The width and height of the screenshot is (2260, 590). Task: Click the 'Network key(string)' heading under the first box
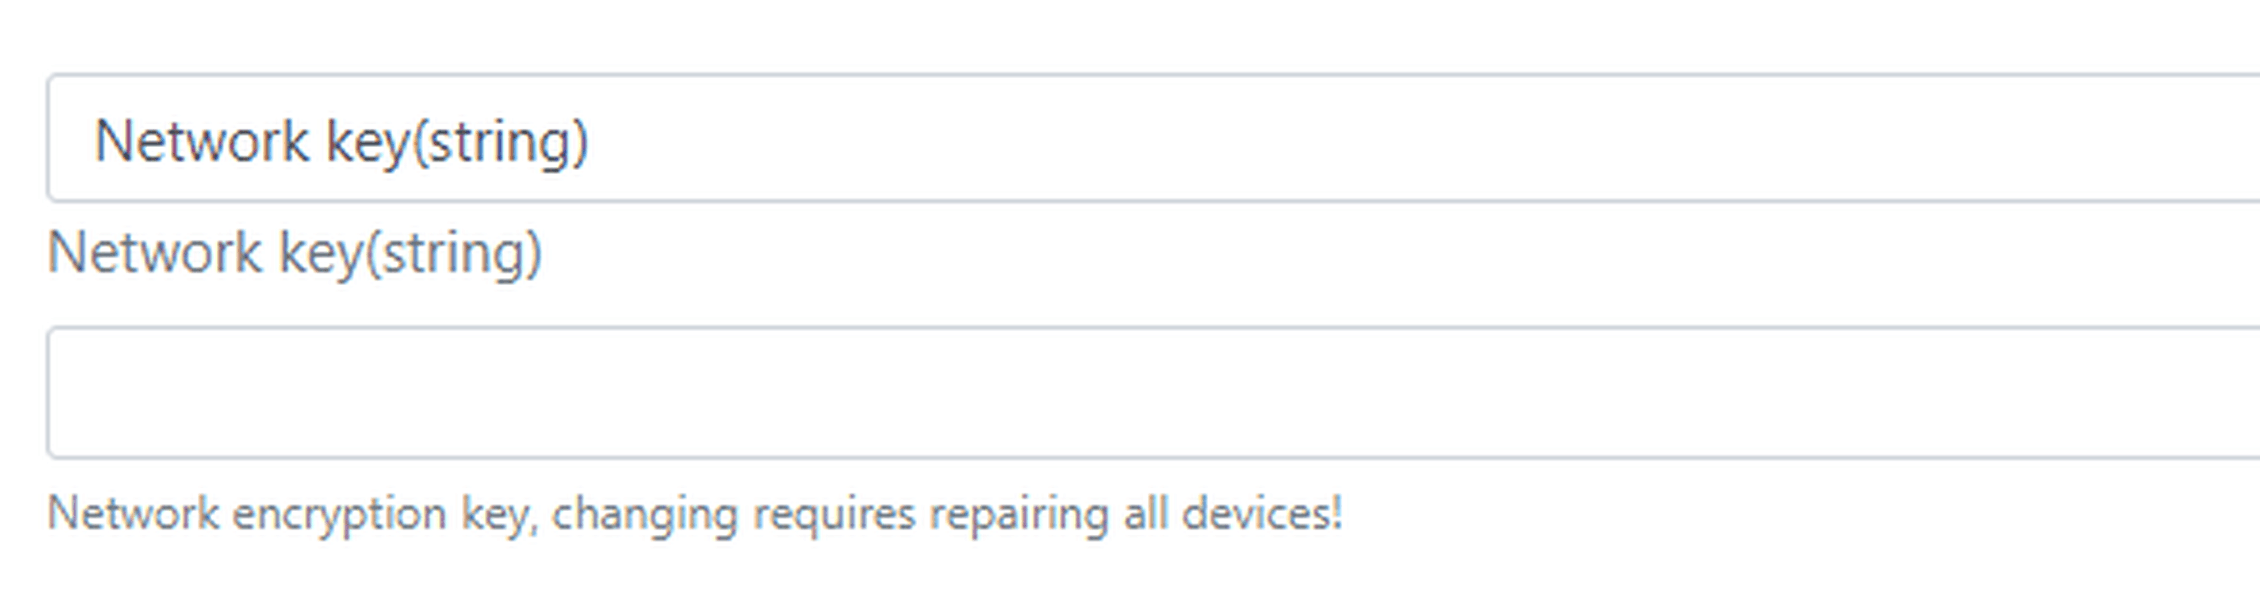click(x=295, y=253)
